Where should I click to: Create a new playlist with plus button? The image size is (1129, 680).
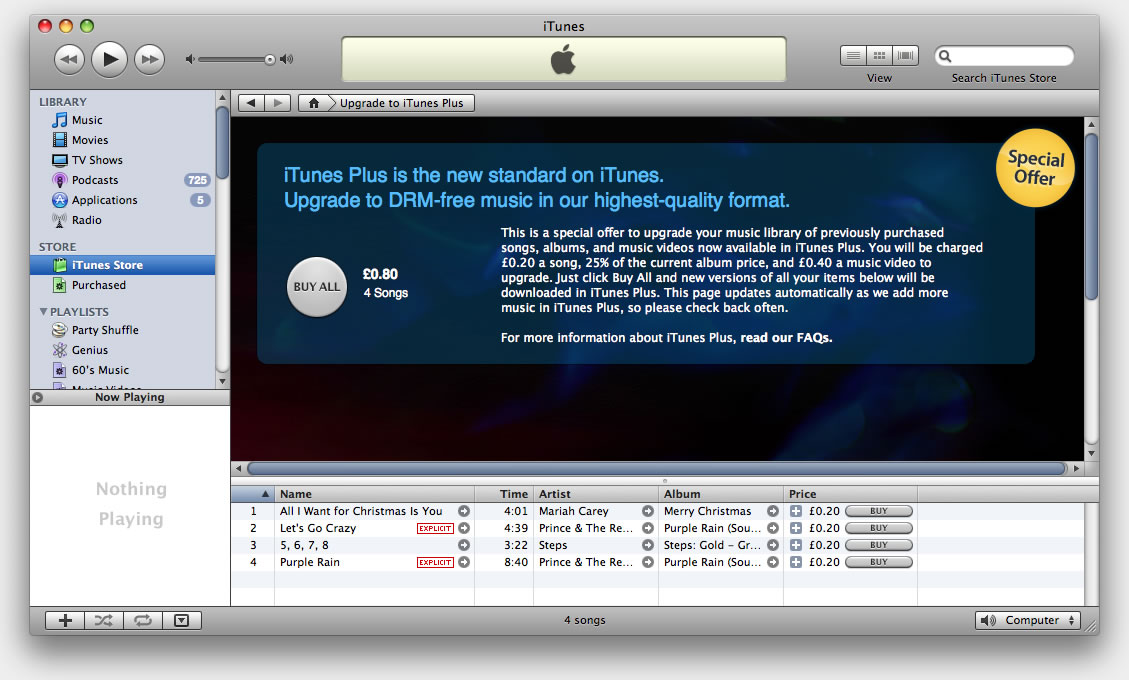65,620
